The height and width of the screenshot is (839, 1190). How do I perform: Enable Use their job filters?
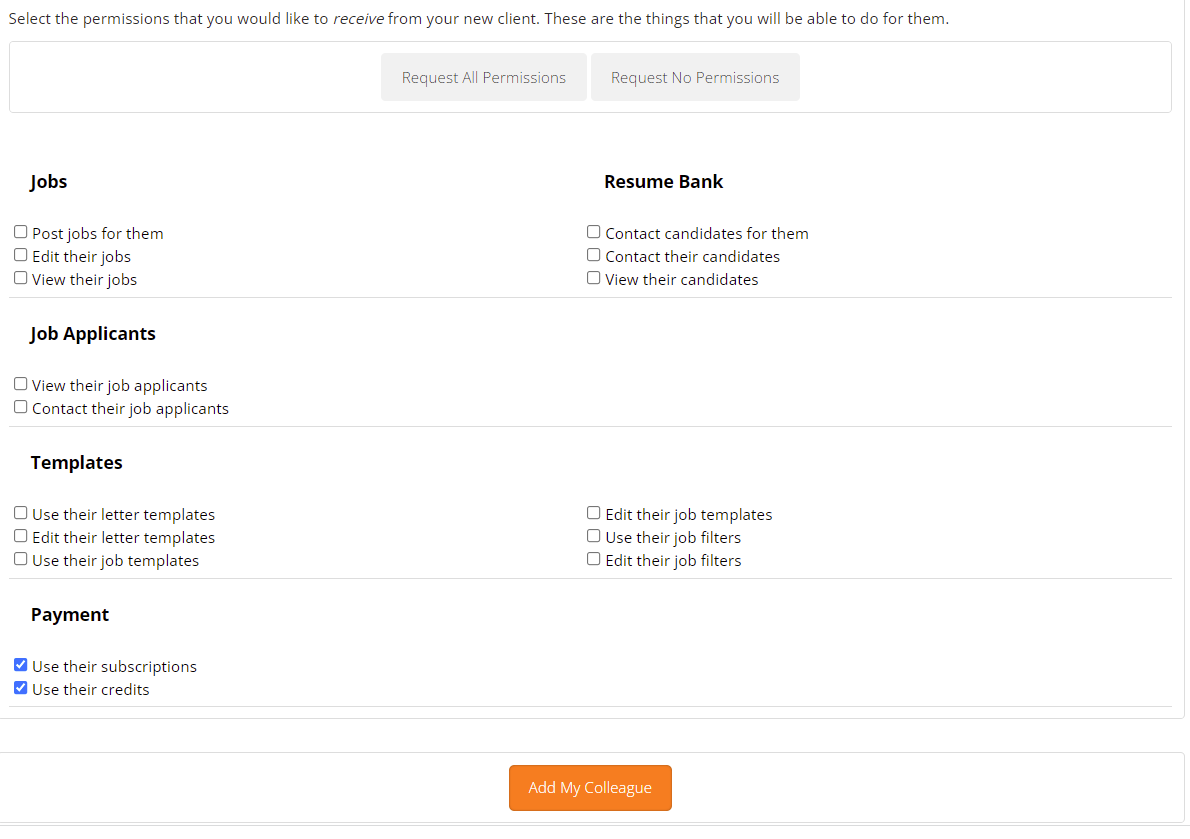point(593,536)
